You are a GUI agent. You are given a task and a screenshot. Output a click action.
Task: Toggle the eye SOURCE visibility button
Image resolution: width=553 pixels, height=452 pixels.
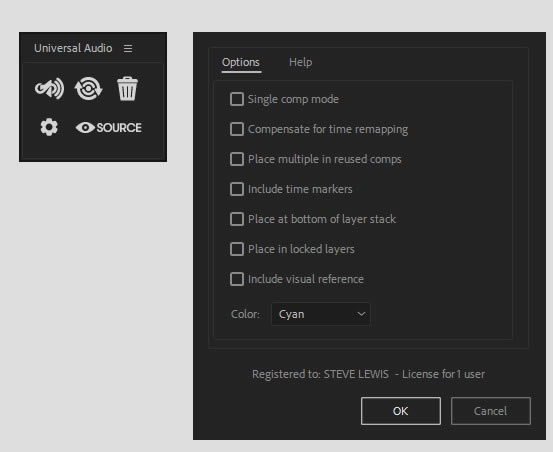[x=109, y=128]
